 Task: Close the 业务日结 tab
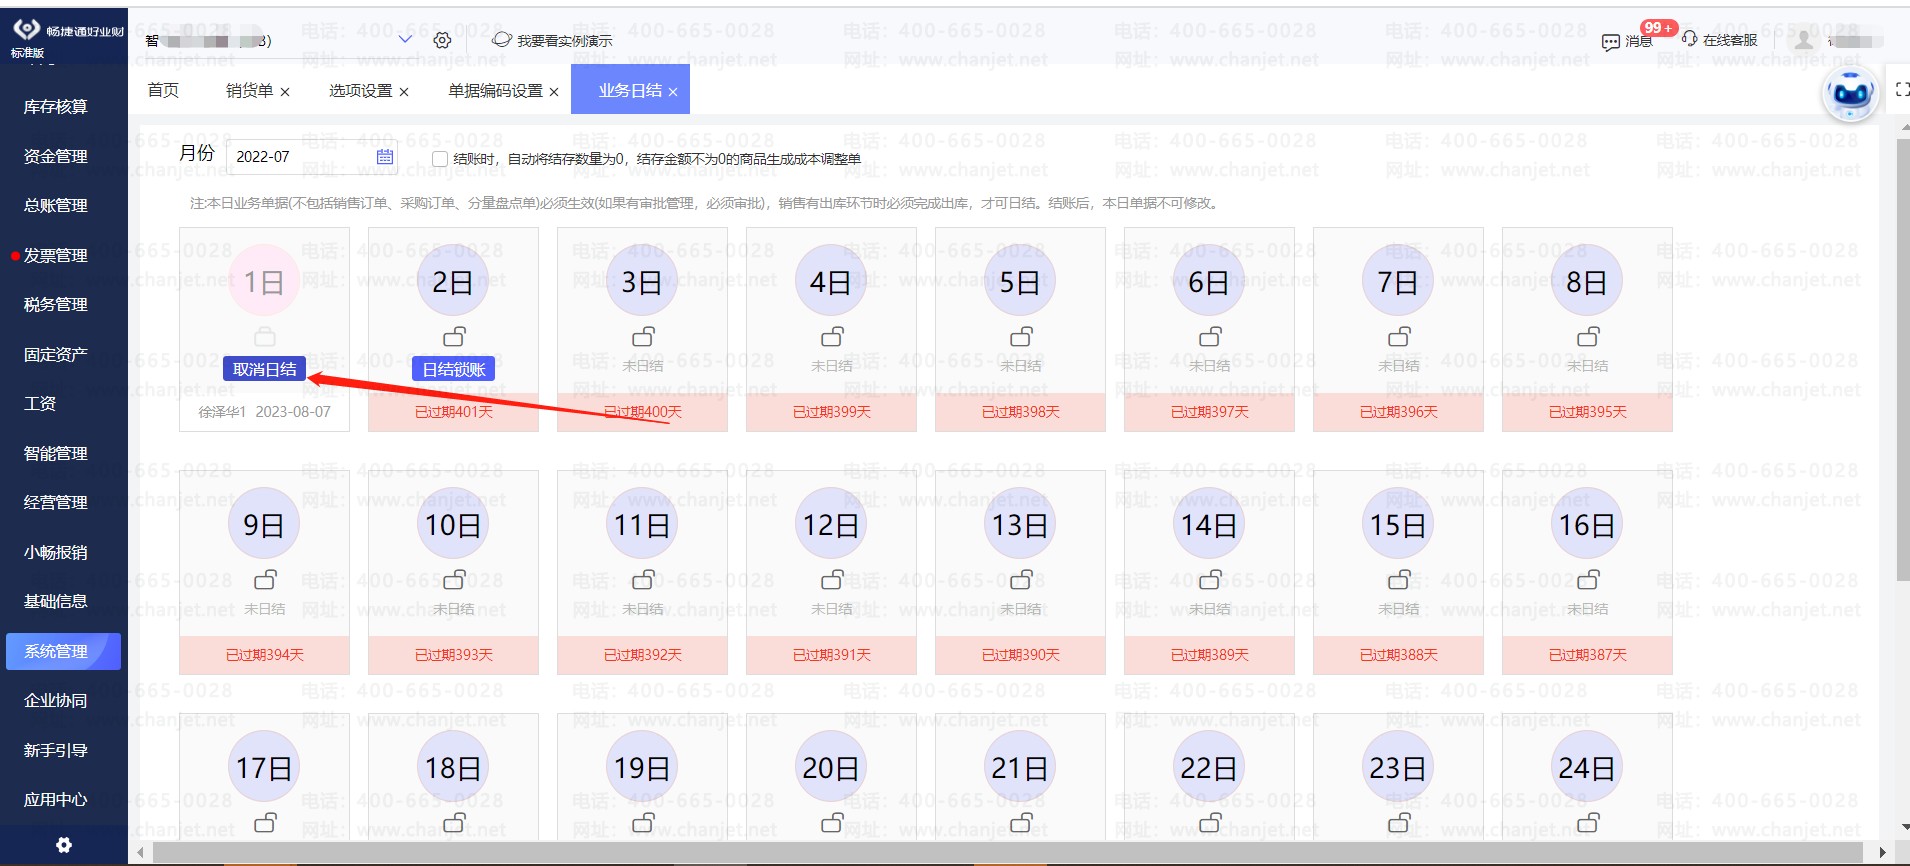pyautogui.click(x=673, y=92)
